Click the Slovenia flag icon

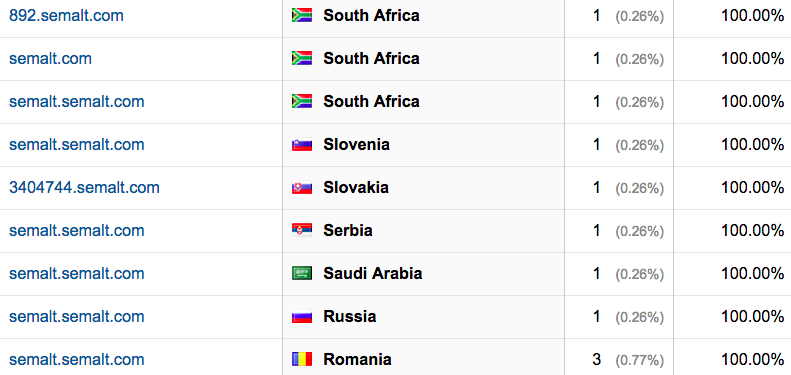pyautogui.click(x=302, y=145)
